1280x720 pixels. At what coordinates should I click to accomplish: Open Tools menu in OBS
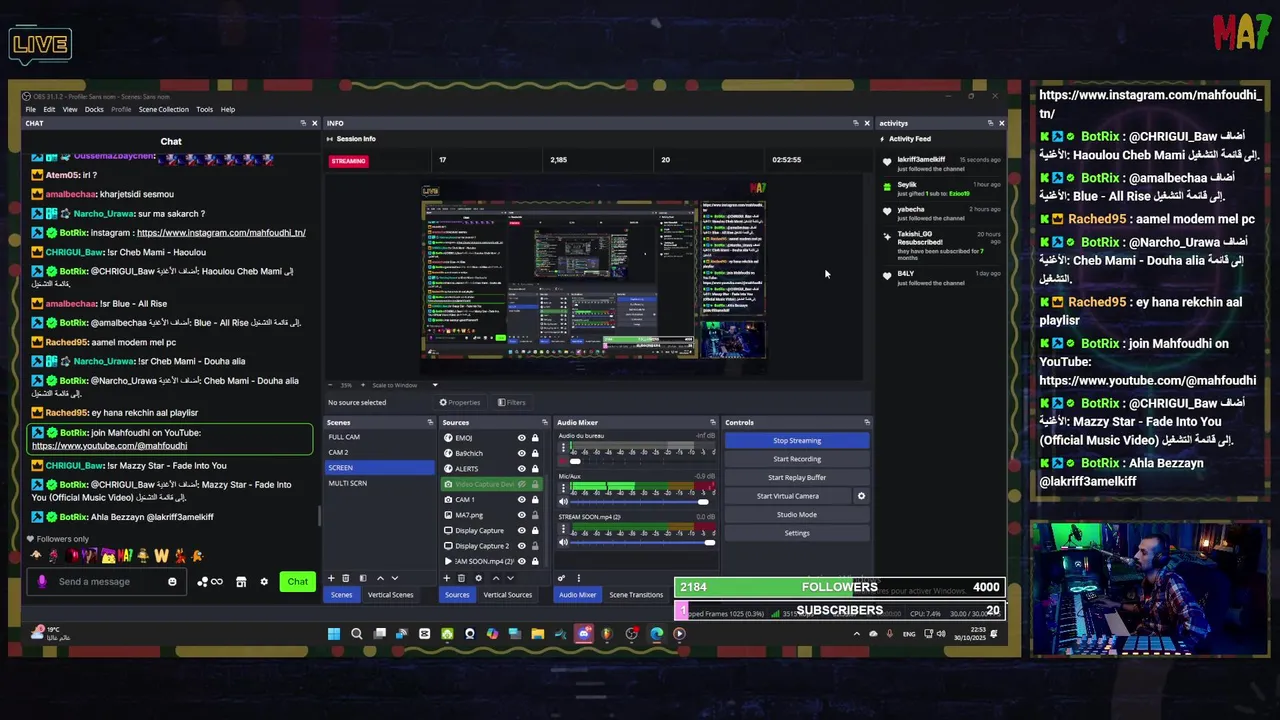(x=204, y=109)
